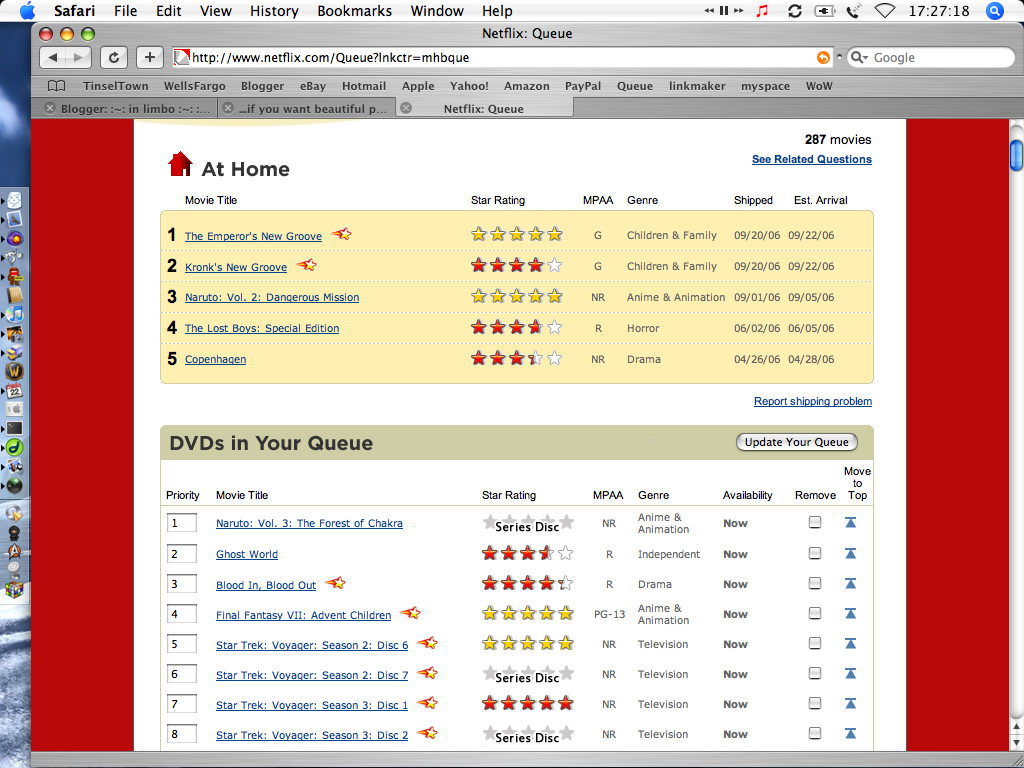
Task: Open the bookmarks book icon in bar
Action: click(57, 86)
